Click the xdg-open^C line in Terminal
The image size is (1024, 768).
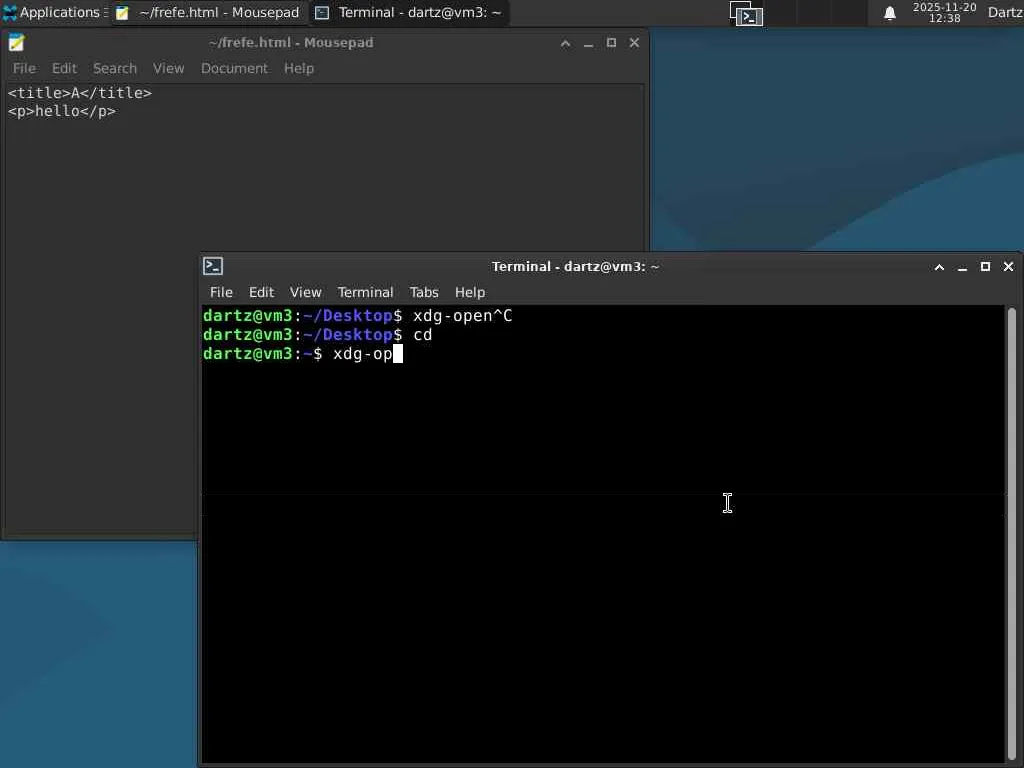[357, 316]
